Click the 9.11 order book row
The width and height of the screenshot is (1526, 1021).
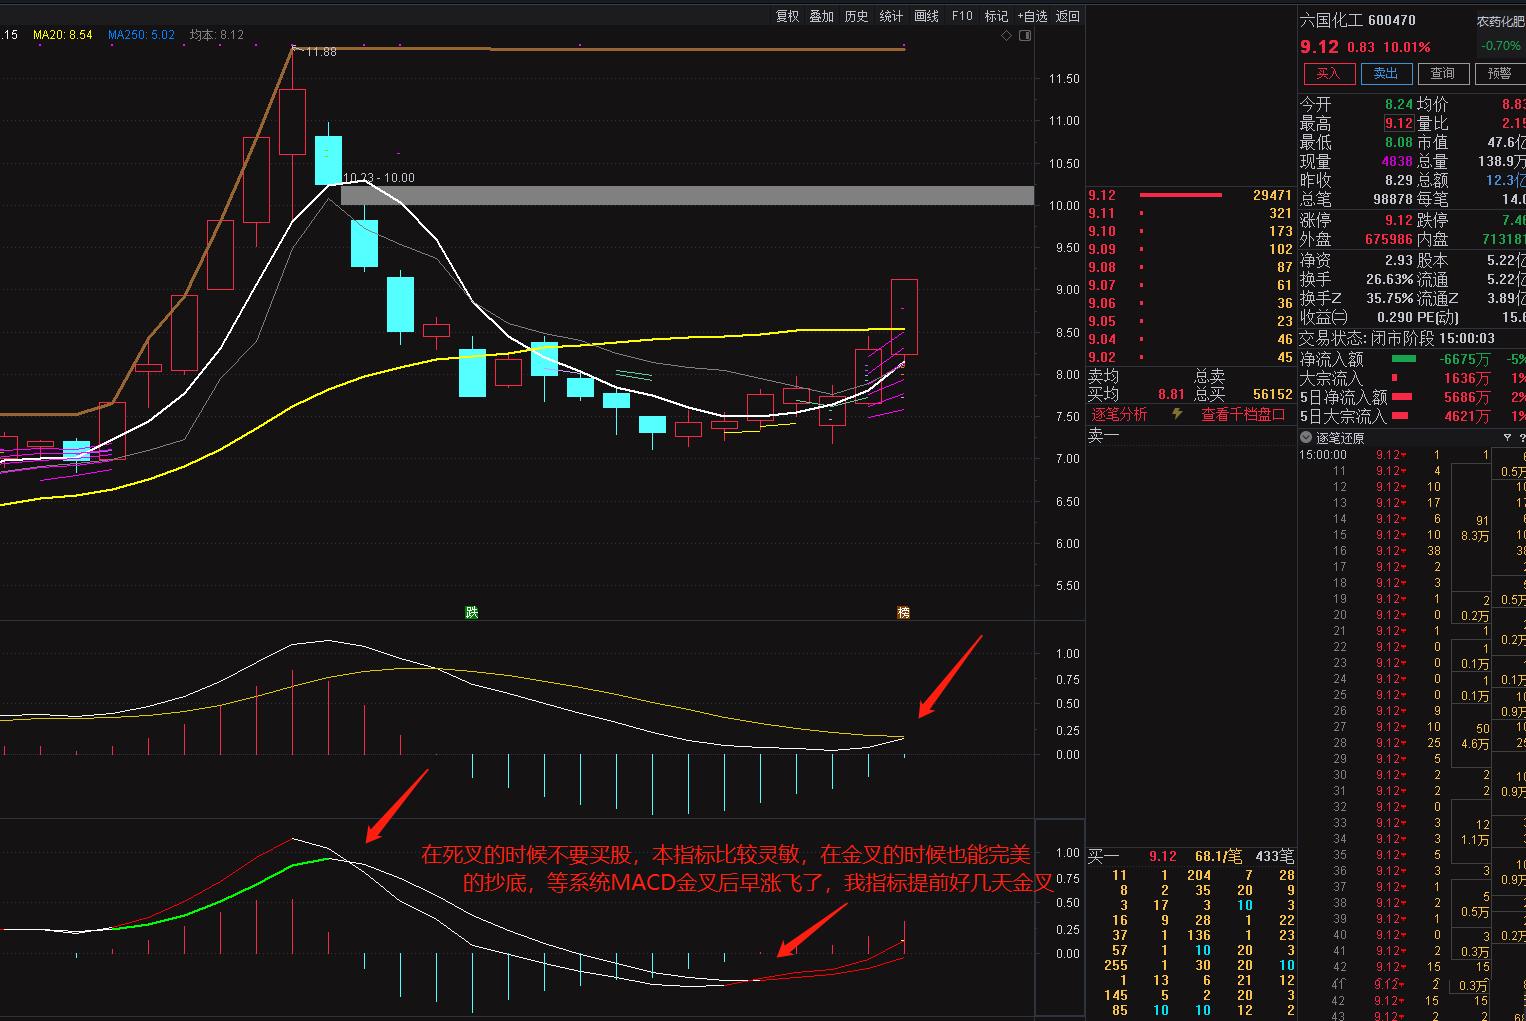click(x=1190, y=213)
